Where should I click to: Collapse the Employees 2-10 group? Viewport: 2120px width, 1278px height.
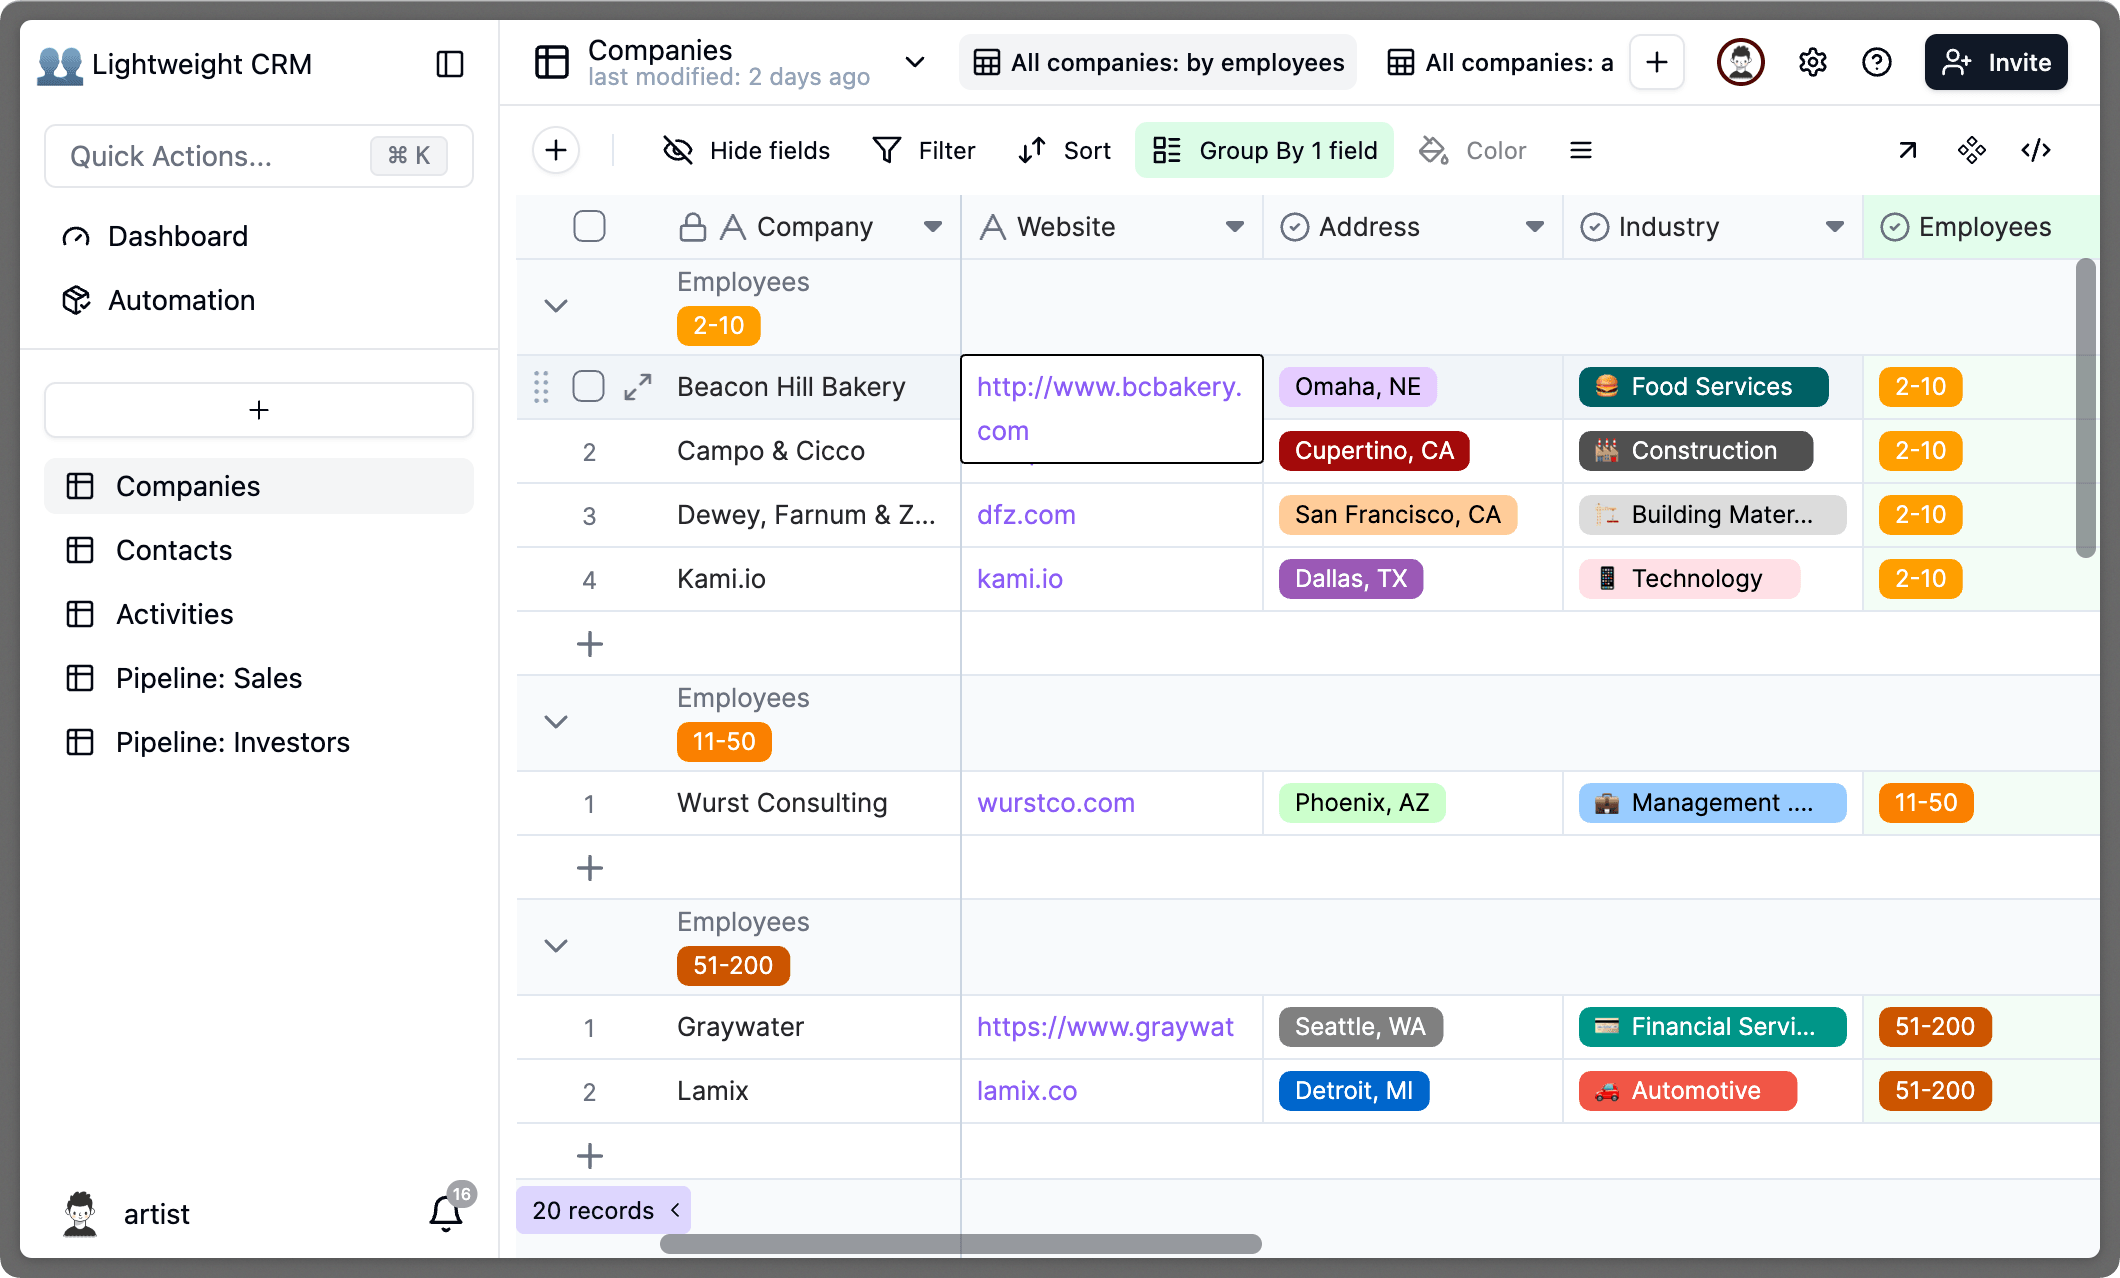556,303
